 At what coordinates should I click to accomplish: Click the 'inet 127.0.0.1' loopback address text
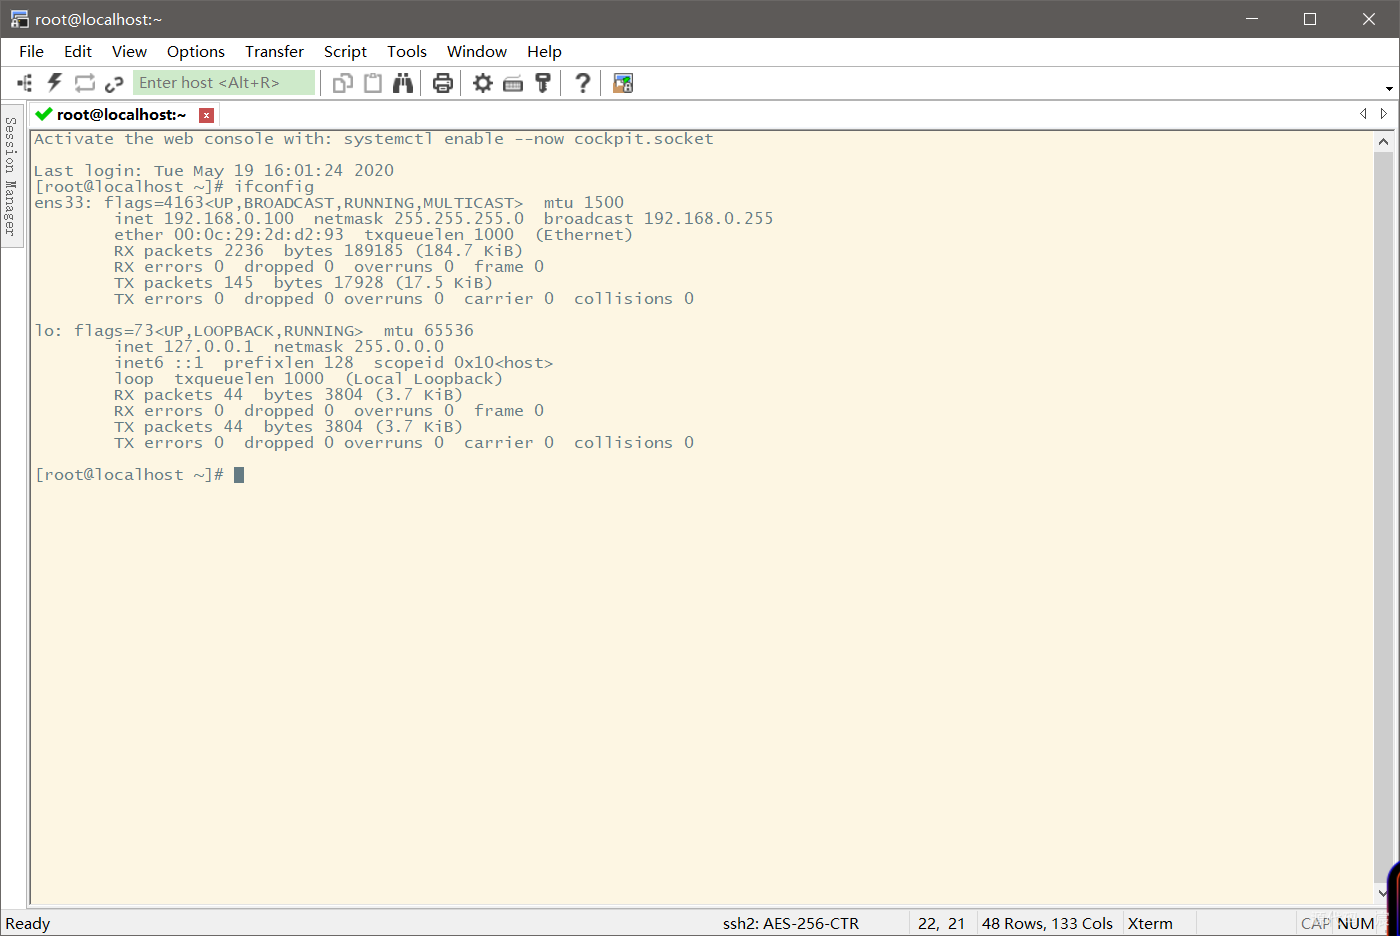coord(184,347)
